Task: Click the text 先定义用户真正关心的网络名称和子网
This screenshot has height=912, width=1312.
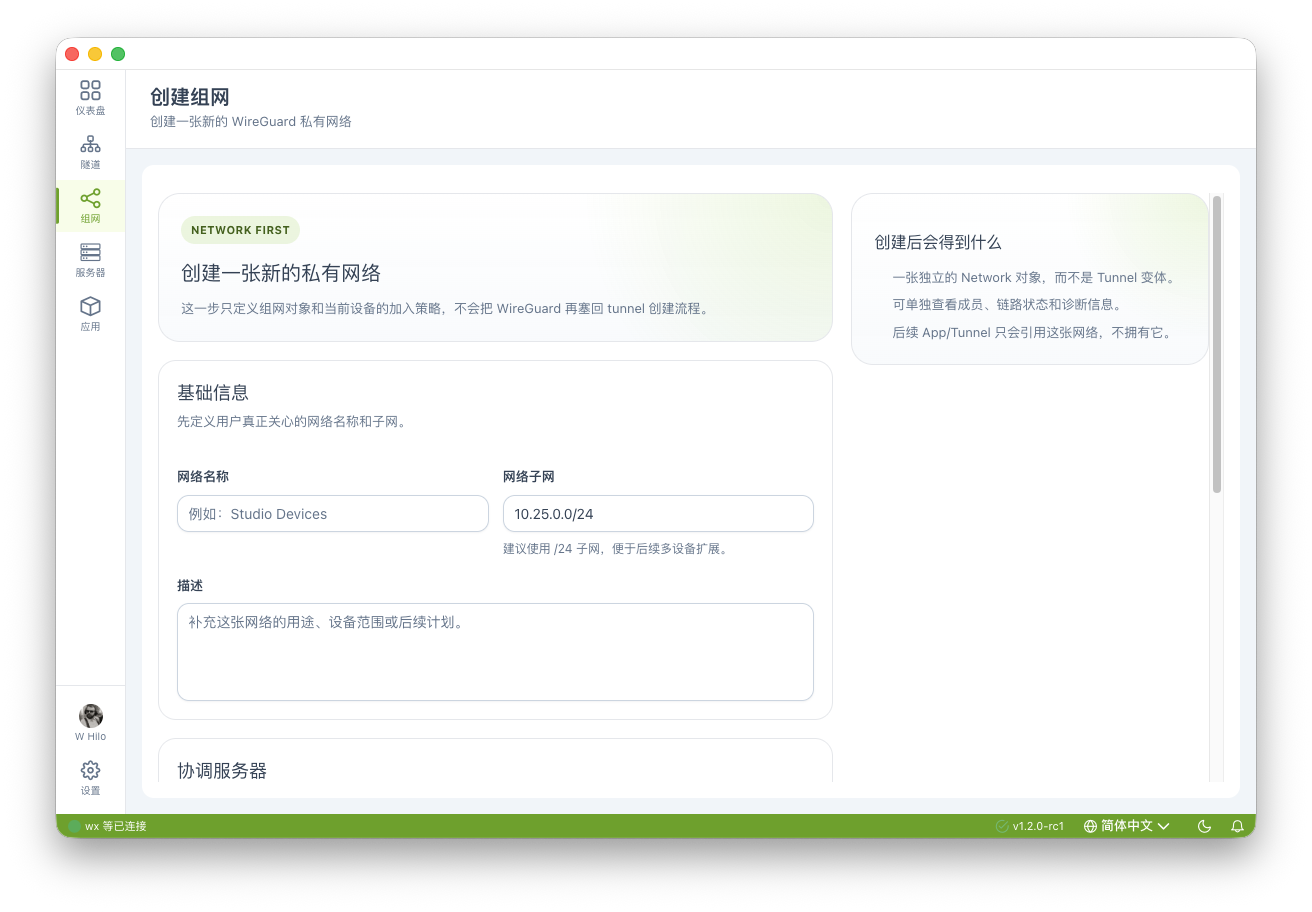Action: click(292, 422)
